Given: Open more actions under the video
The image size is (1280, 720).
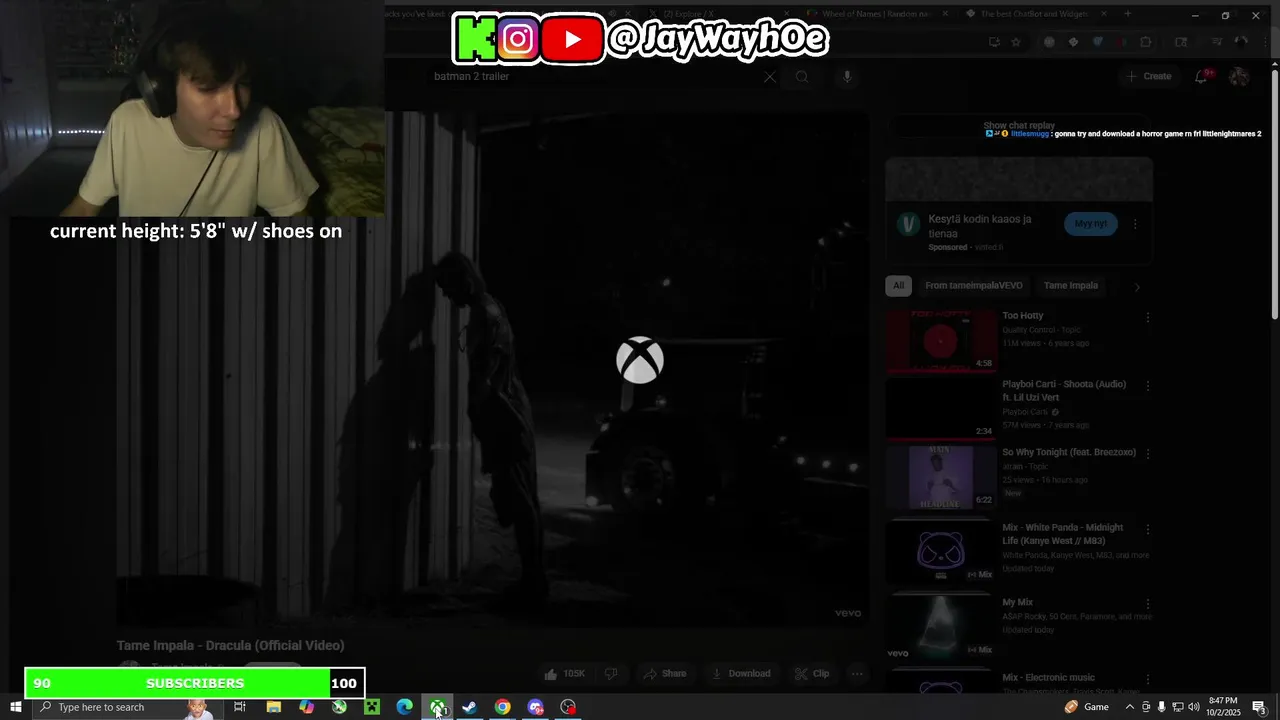Looking at the screenshot, I should (x=857, y=674).
